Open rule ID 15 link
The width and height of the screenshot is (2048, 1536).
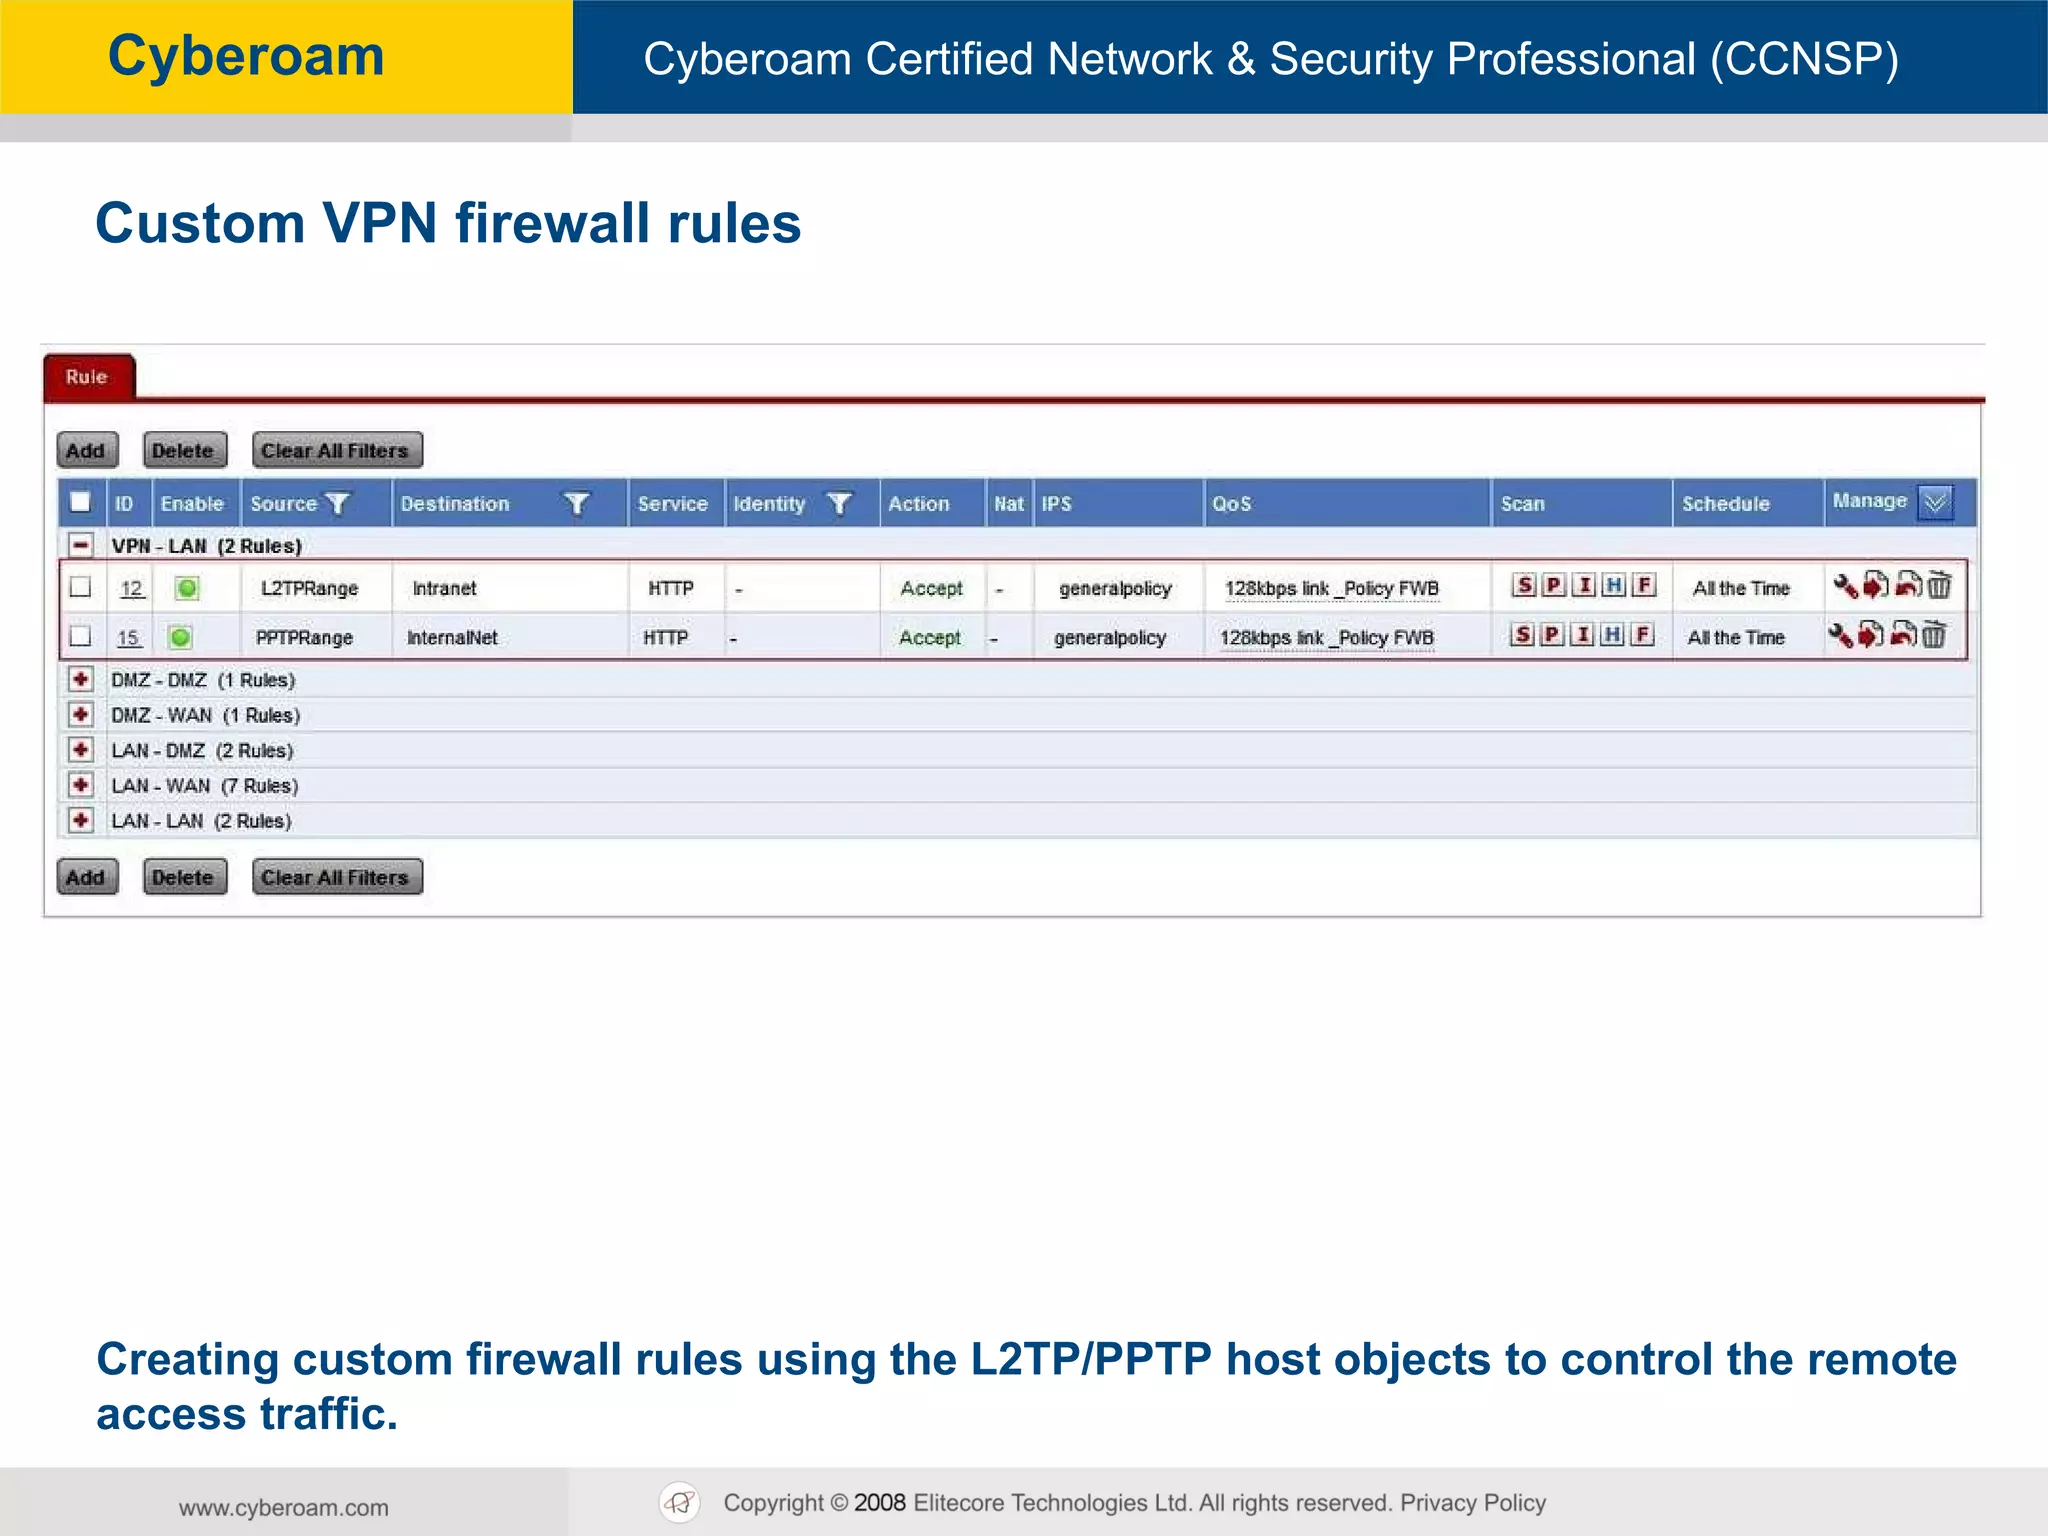pyautogui.click(x=128, y=637)
